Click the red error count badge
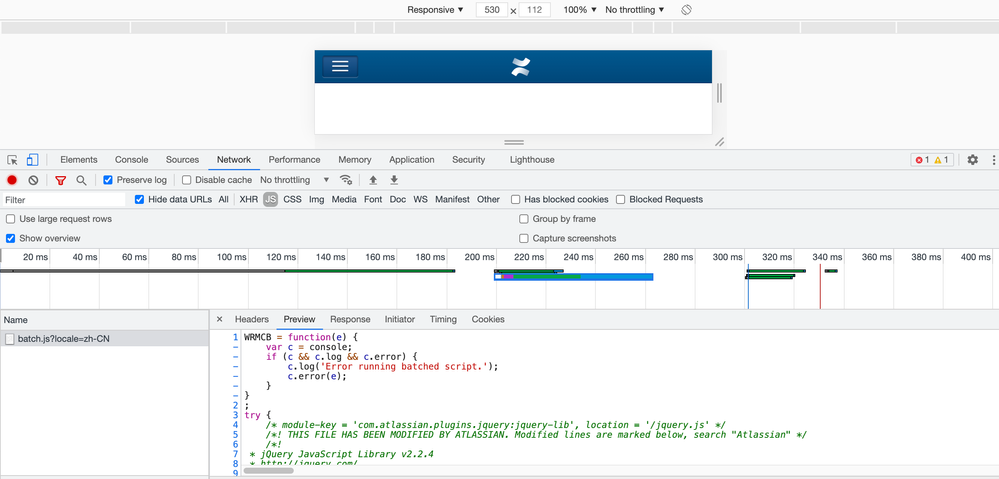 point(923,160)
